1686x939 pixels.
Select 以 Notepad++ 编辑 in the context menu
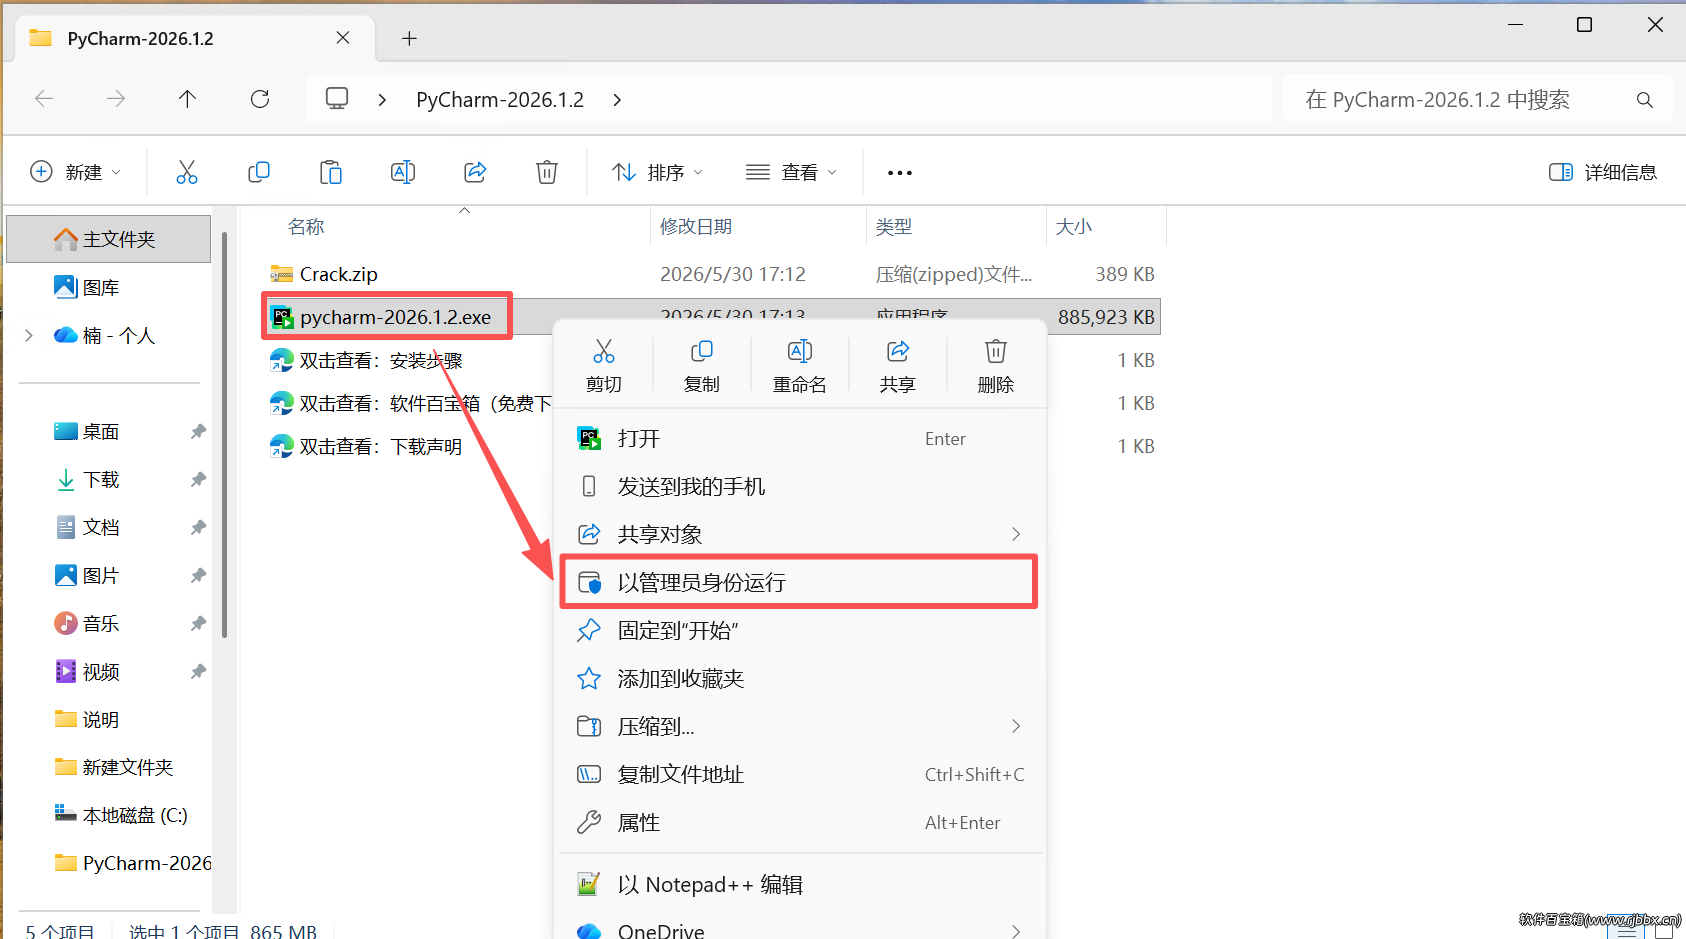pyautogui.click(x=800, y=885)
